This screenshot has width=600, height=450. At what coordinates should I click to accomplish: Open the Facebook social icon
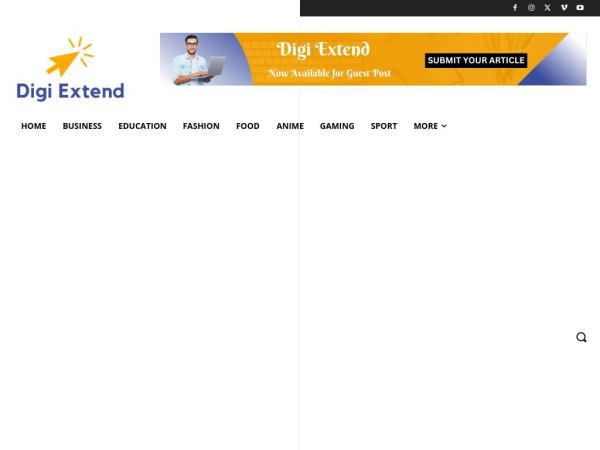515,8
